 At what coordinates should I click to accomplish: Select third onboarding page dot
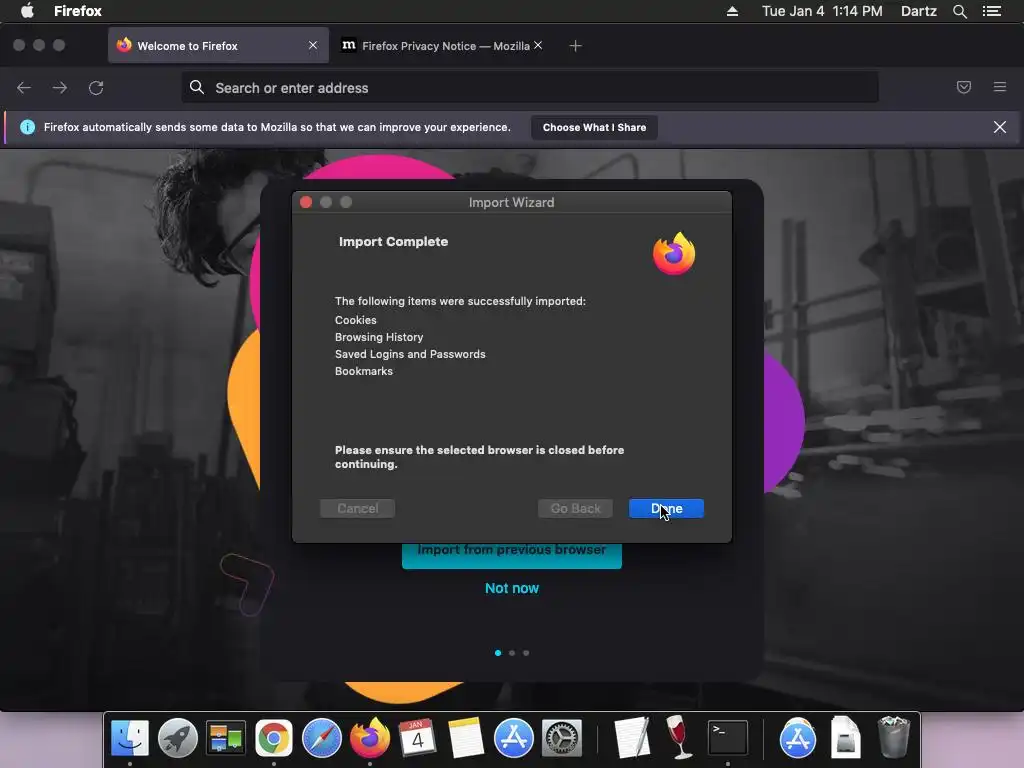[x=526, y=652]
